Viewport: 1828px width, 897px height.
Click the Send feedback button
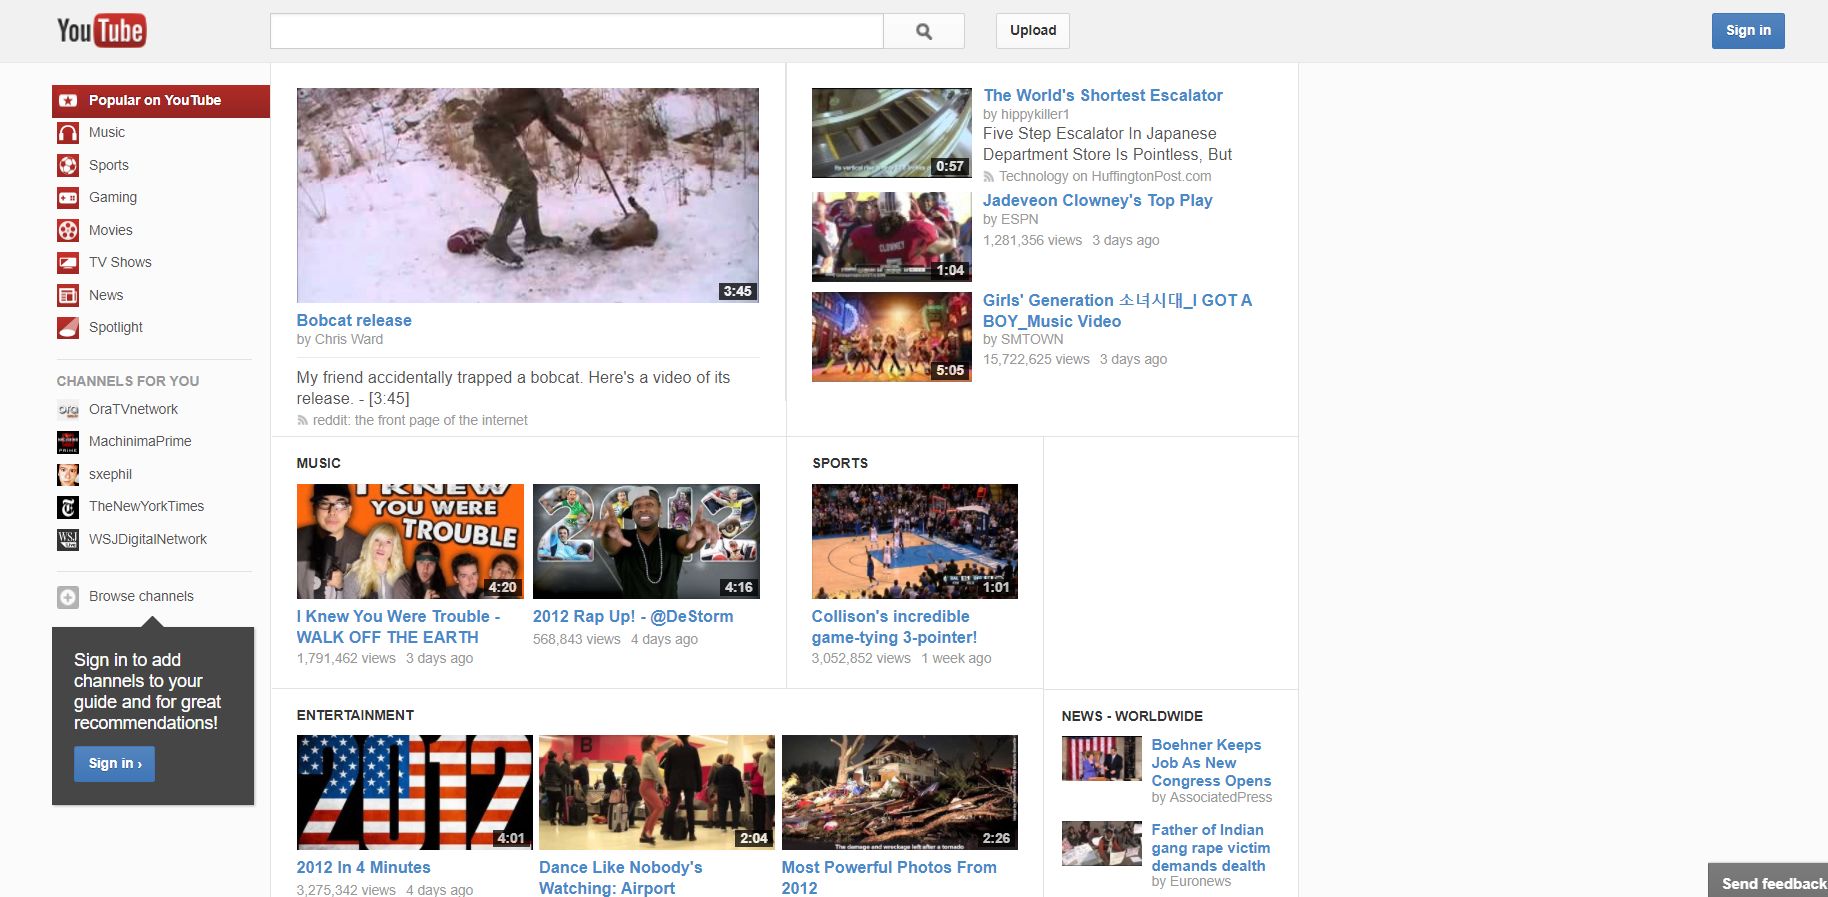coord(1768,880)
